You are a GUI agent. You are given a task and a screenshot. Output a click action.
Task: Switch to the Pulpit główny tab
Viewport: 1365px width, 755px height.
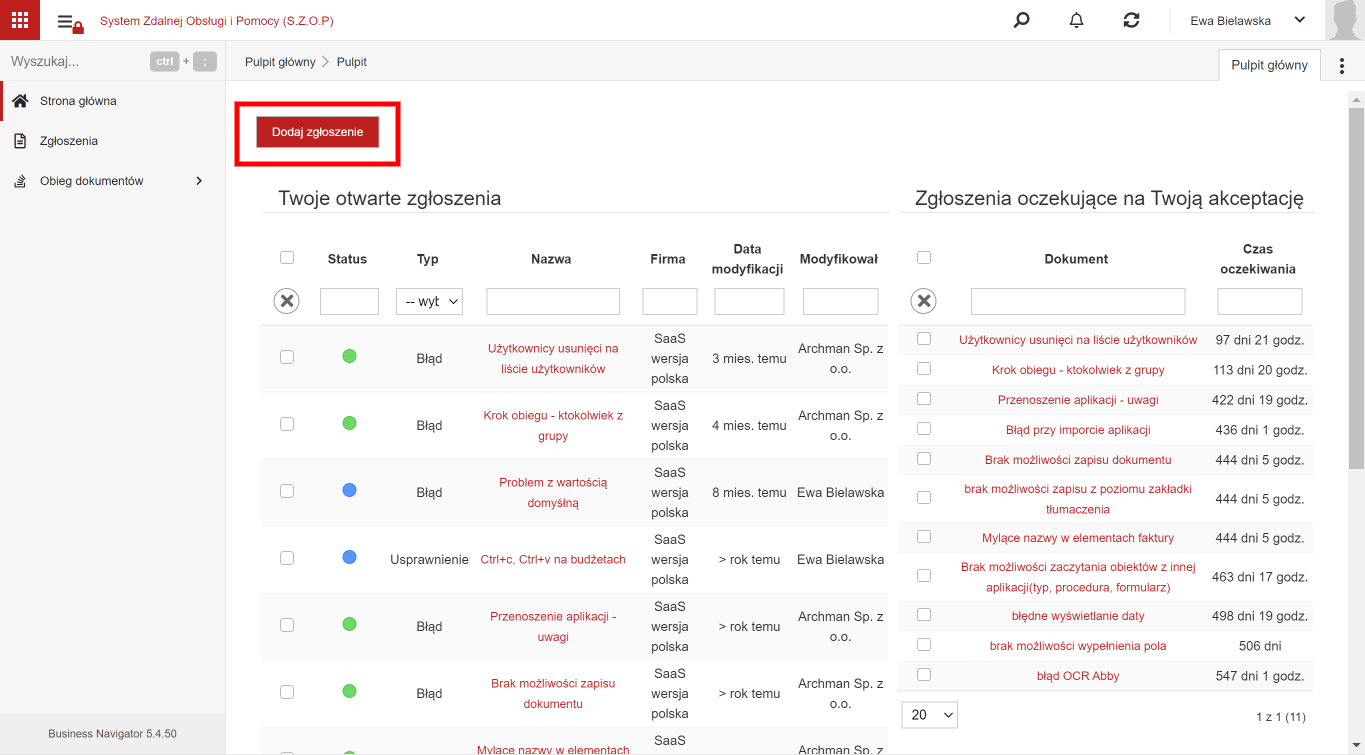[x=1269, y=65]
